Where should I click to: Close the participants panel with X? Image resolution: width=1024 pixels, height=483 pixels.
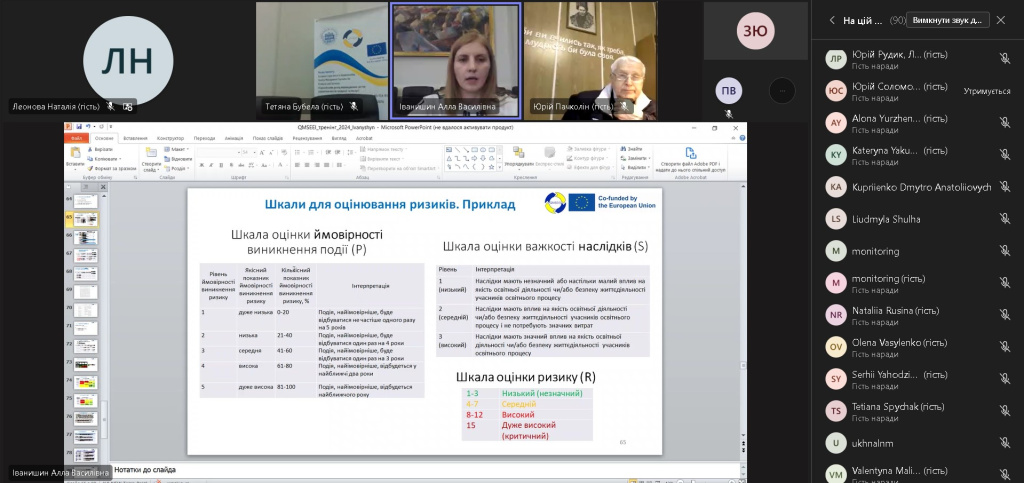[x=1001, y=20]
